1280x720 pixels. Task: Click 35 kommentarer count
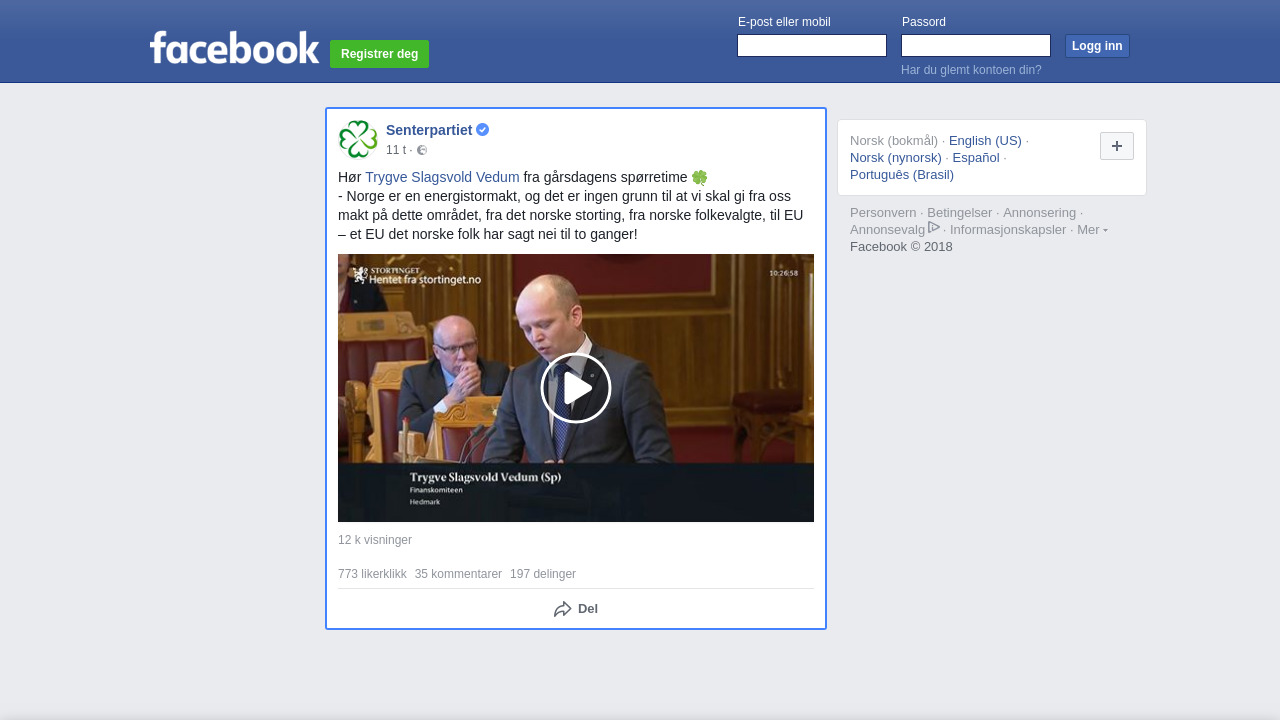click(x=458, y=574)
